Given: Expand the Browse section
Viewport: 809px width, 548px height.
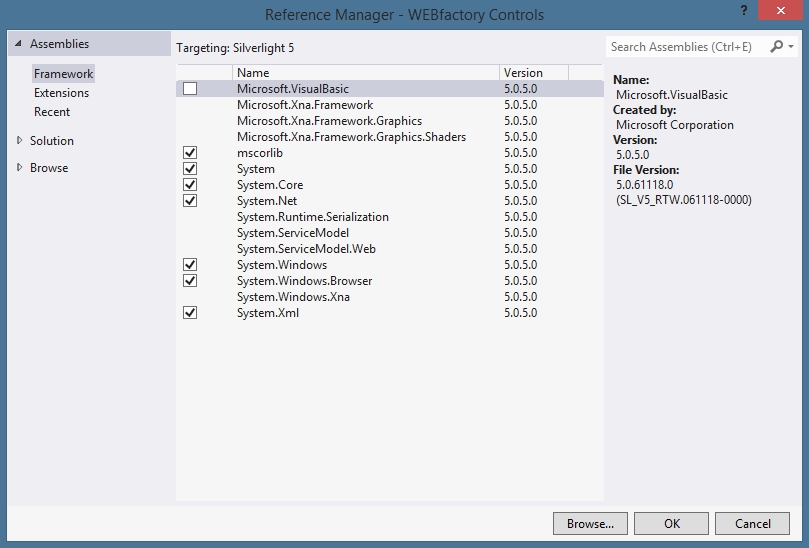Looking at the screenshot, I should click(20, 168).
